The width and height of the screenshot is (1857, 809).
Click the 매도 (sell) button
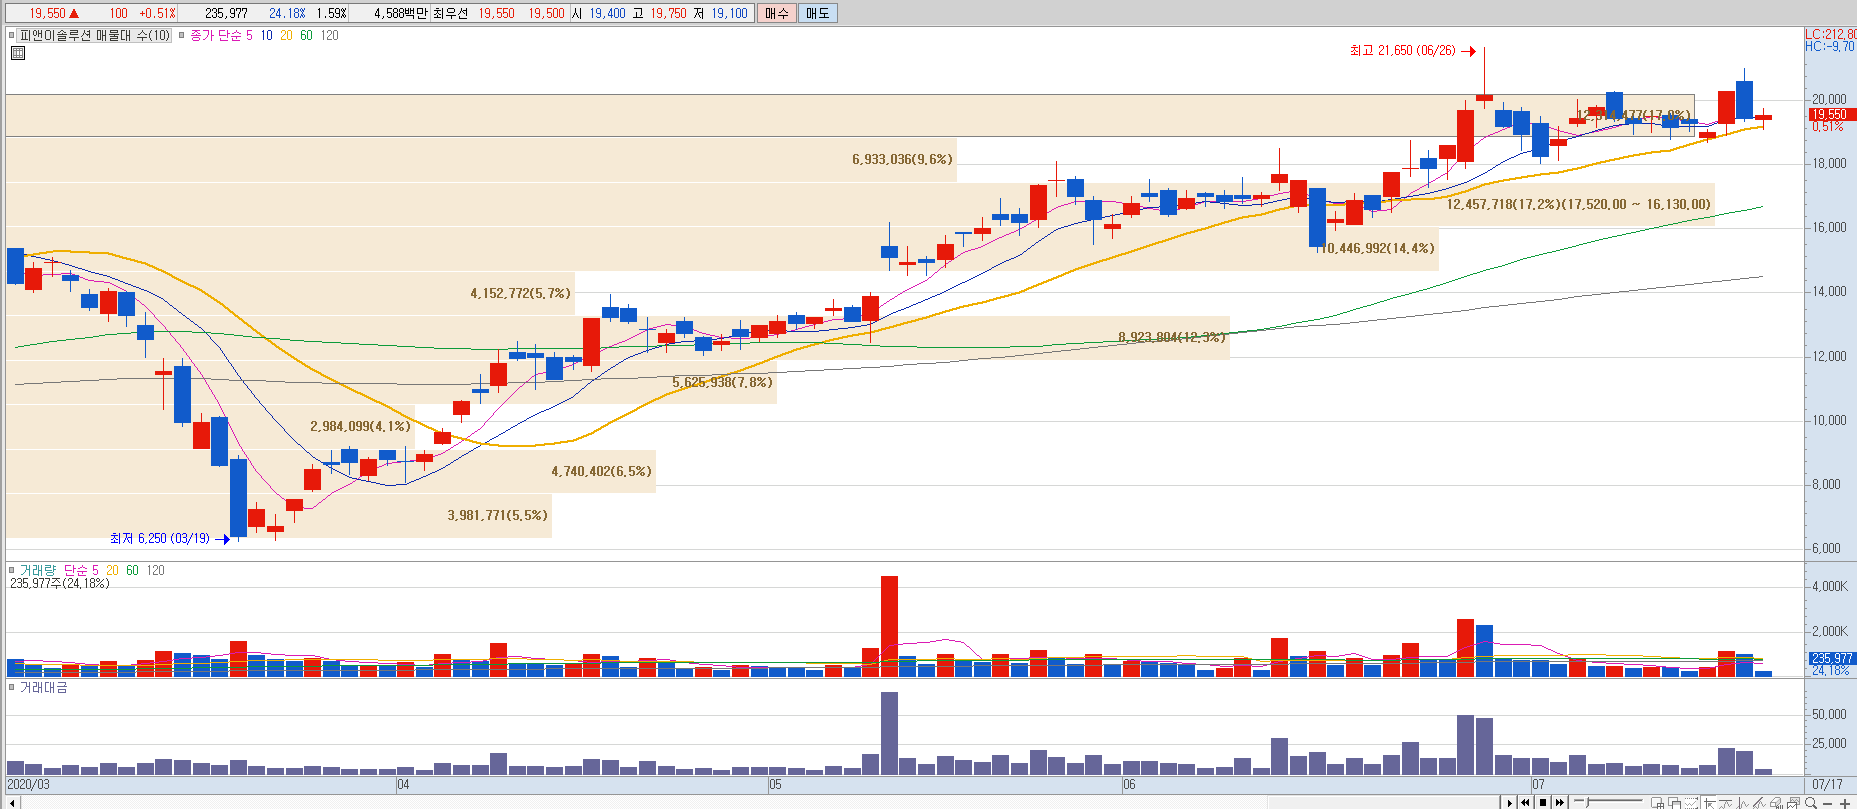[818, 13]
